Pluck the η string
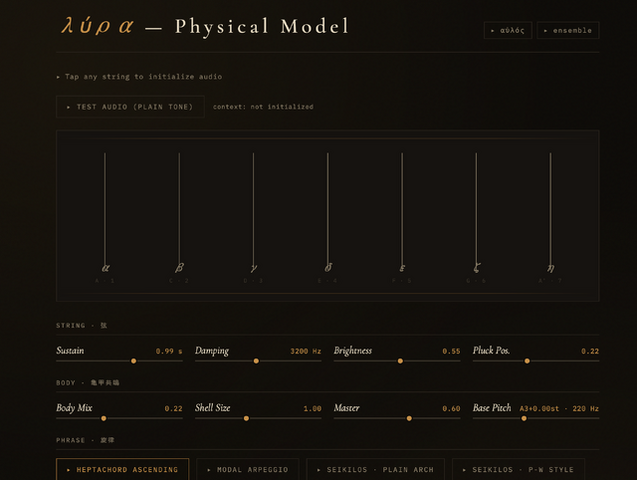This screenshot has width=637, height=480. pyautogui.click(x=550, y=211)
